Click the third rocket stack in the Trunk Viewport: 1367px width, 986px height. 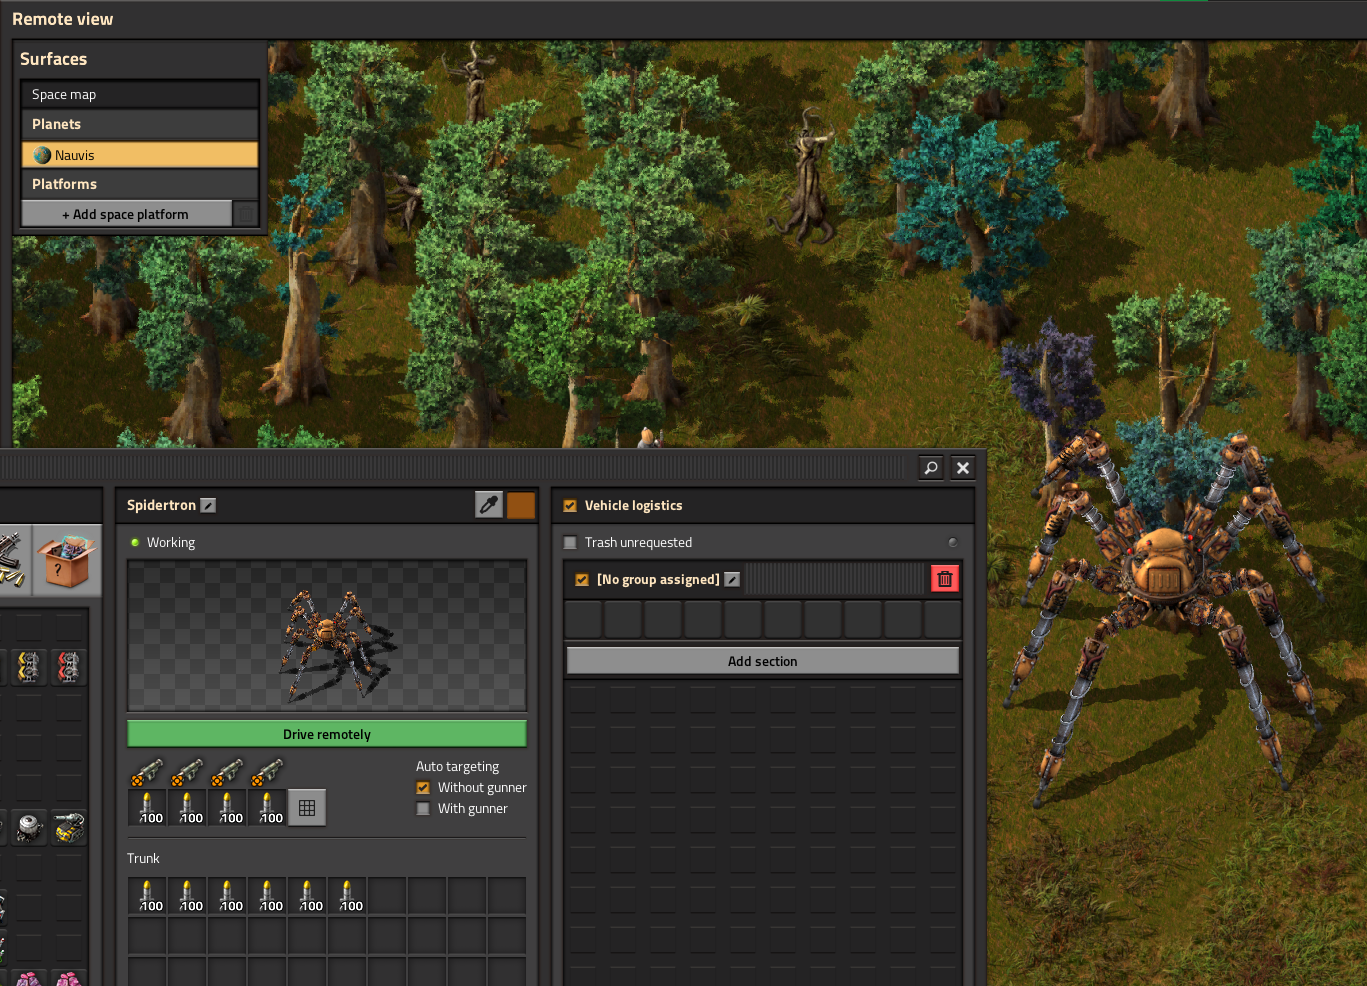227,896
